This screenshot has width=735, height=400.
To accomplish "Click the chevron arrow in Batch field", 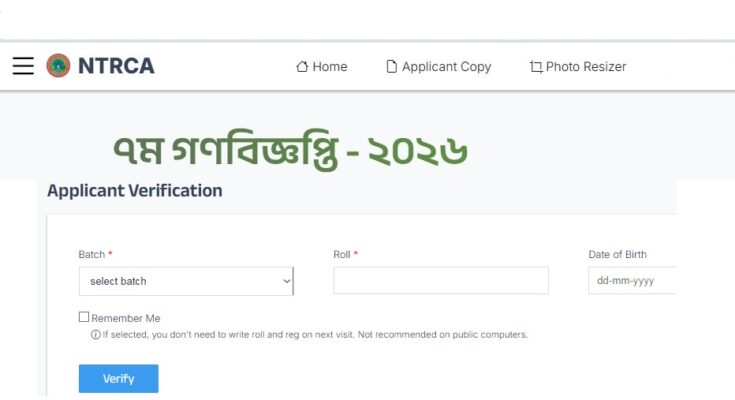I will point(286,281).
